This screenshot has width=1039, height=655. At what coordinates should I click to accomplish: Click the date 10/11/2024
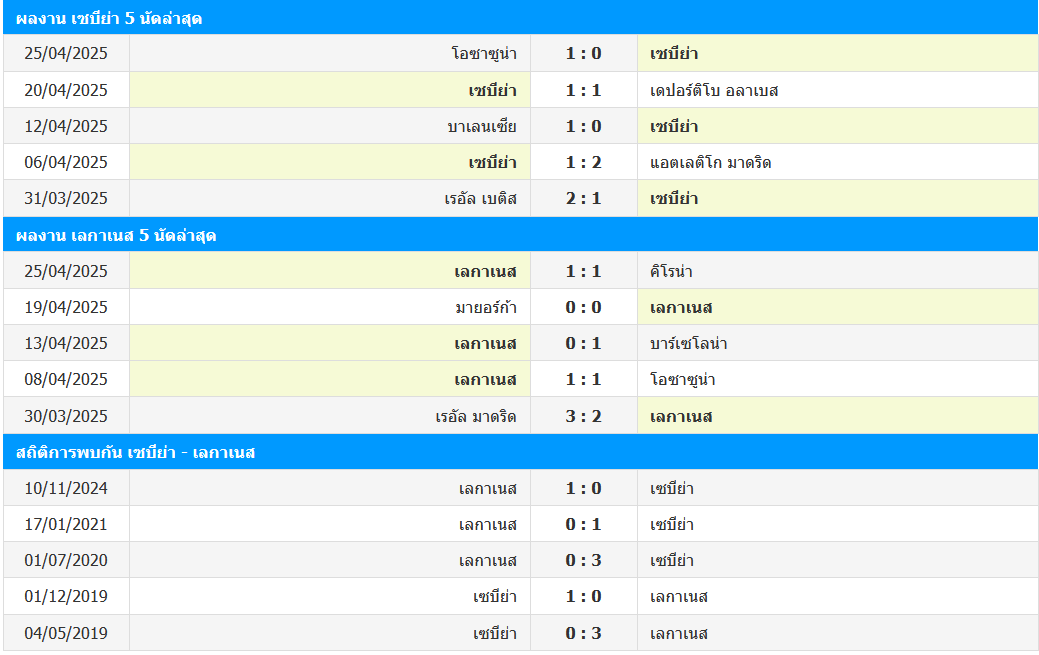pos(66,489)
